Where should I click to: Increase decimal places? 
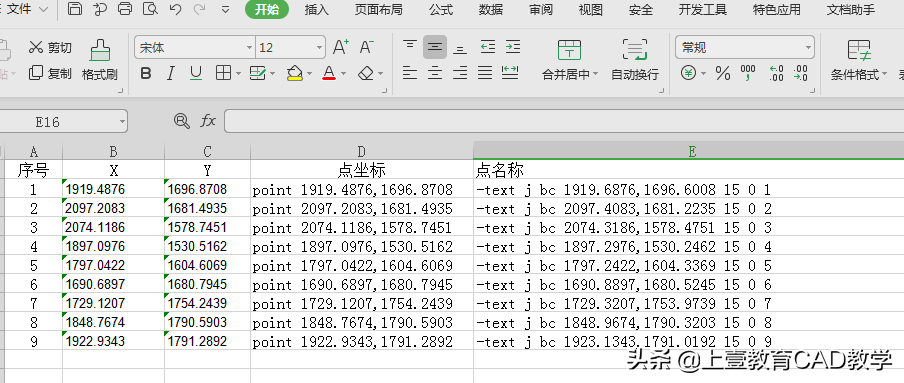click(776, 73)
